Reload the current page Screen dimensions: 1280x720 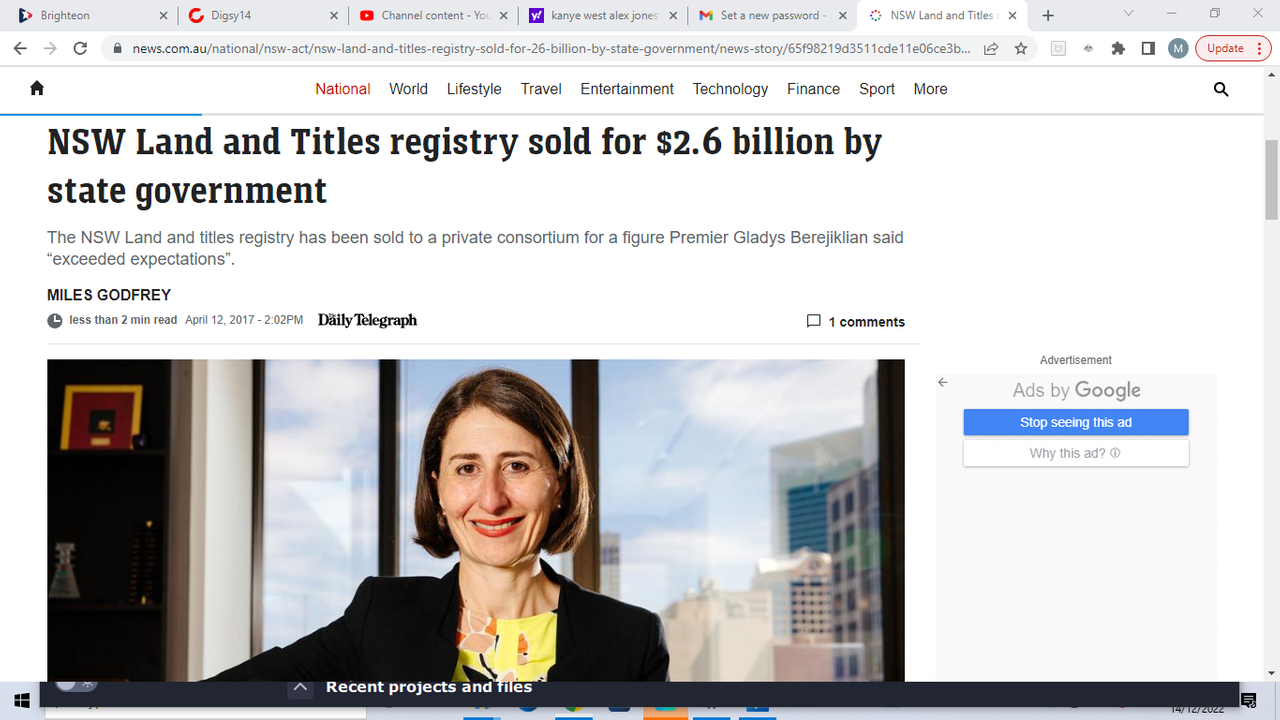point(80,48)
